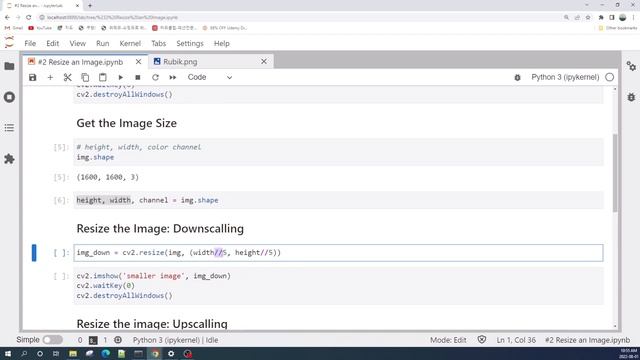Close the #2 Resize an Image.ipynb tab
The width and height of the screenshot is (640, 360).
coord(138,62)
